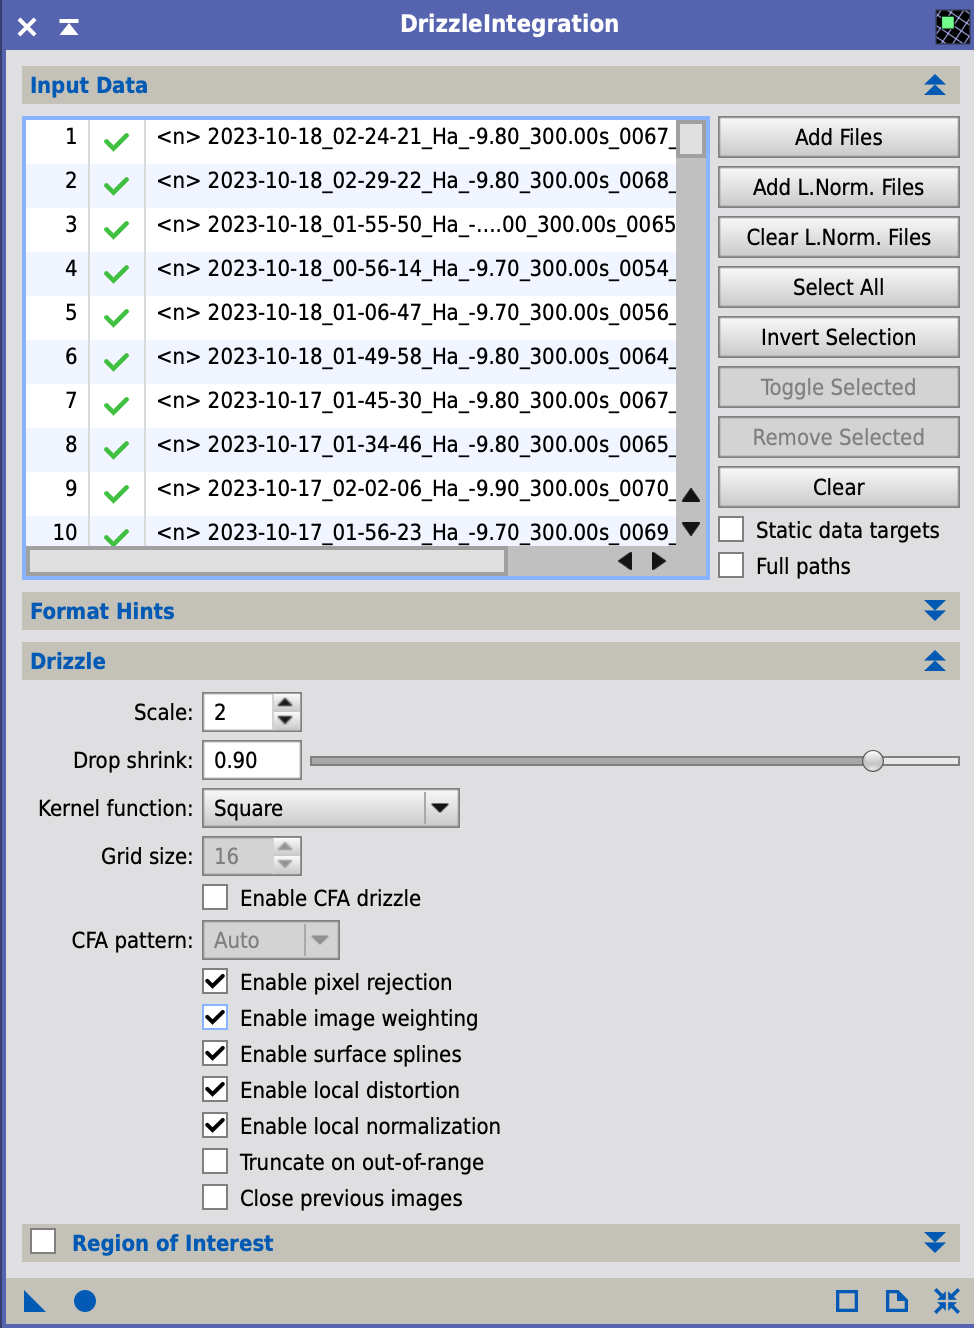Screen dimensions: 974x1328
Task: Check Enable CFA drizzle
Action: point(215,897)
